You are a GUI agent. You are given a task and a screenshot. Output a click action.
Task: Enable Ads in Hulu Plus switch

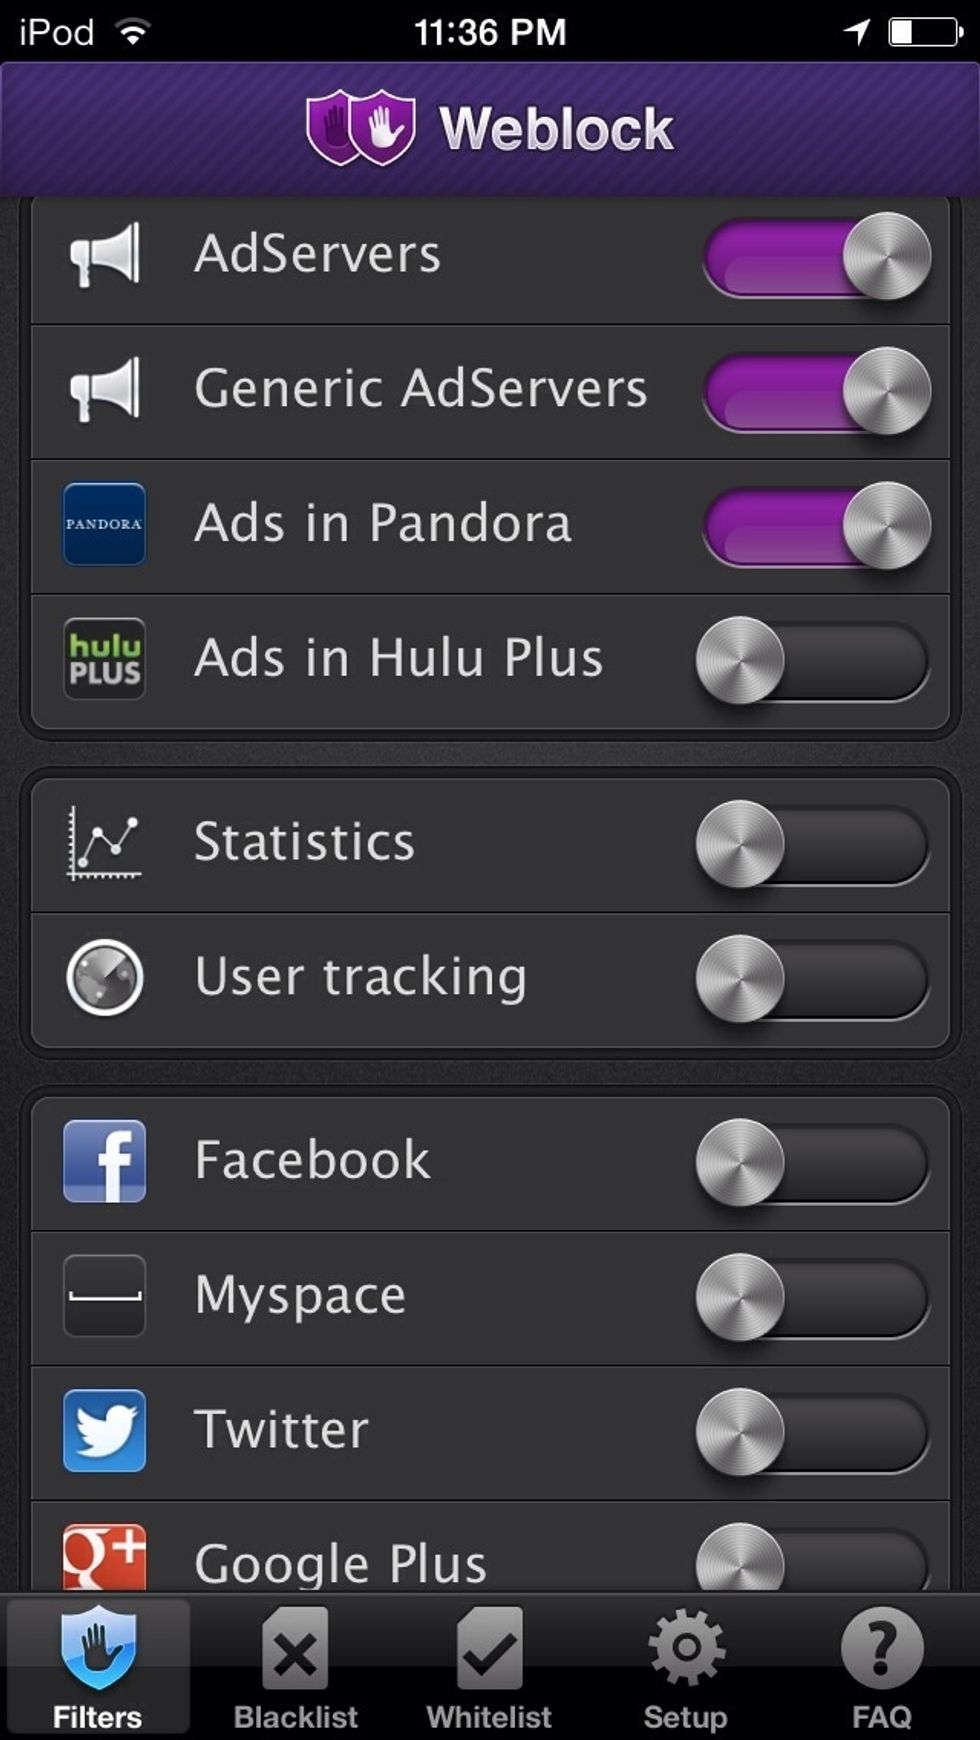pyautogui.click(x=812, y=660)
